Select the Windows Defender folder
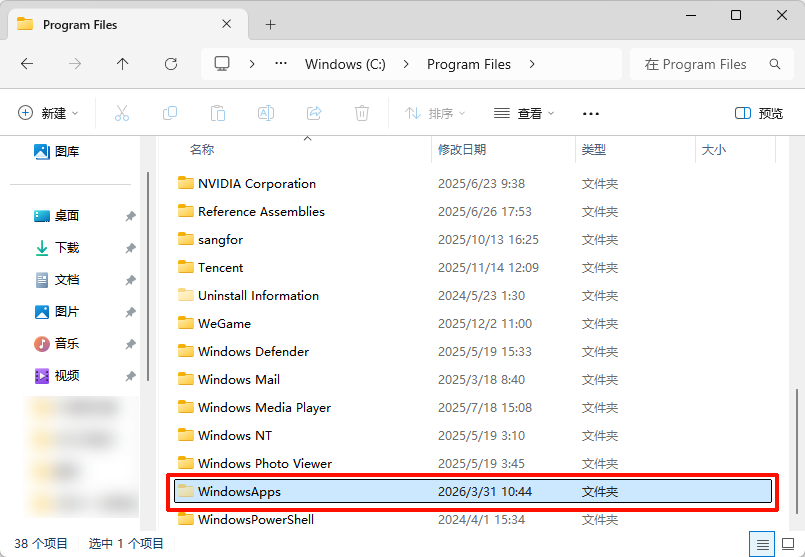 click(472, 351)
